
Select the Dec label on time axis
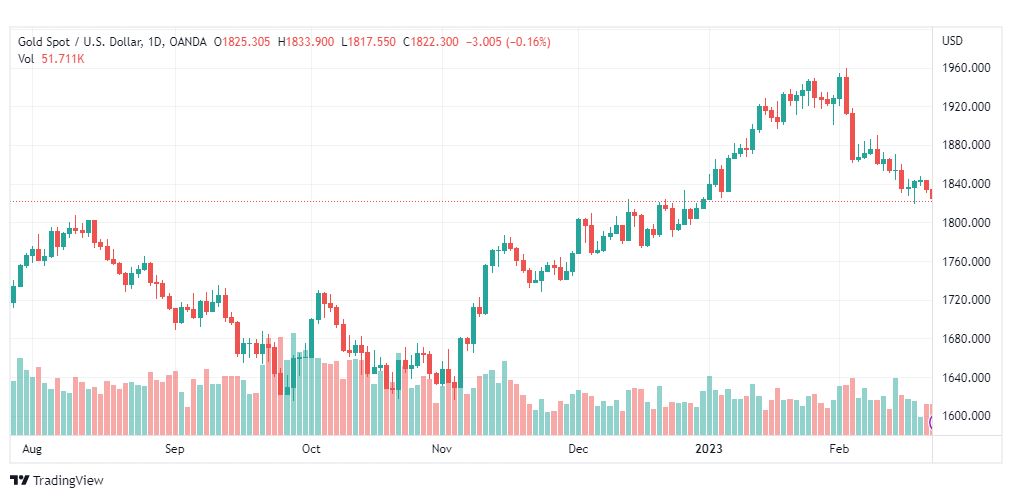[577, 450]
